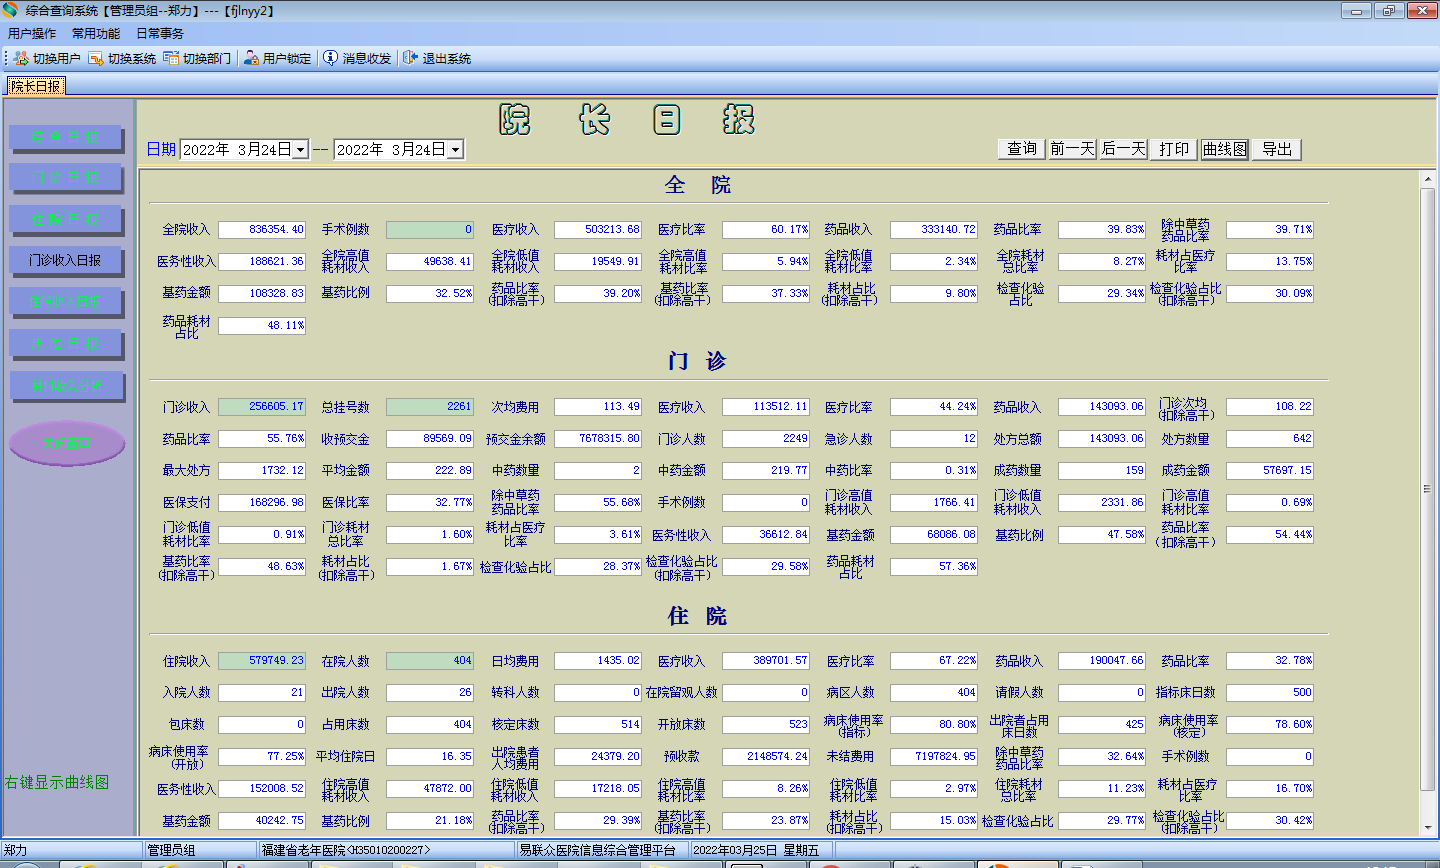Open the 日常事务 menu
Viewport: 1440px width, 868px height.
coord(160,34)
